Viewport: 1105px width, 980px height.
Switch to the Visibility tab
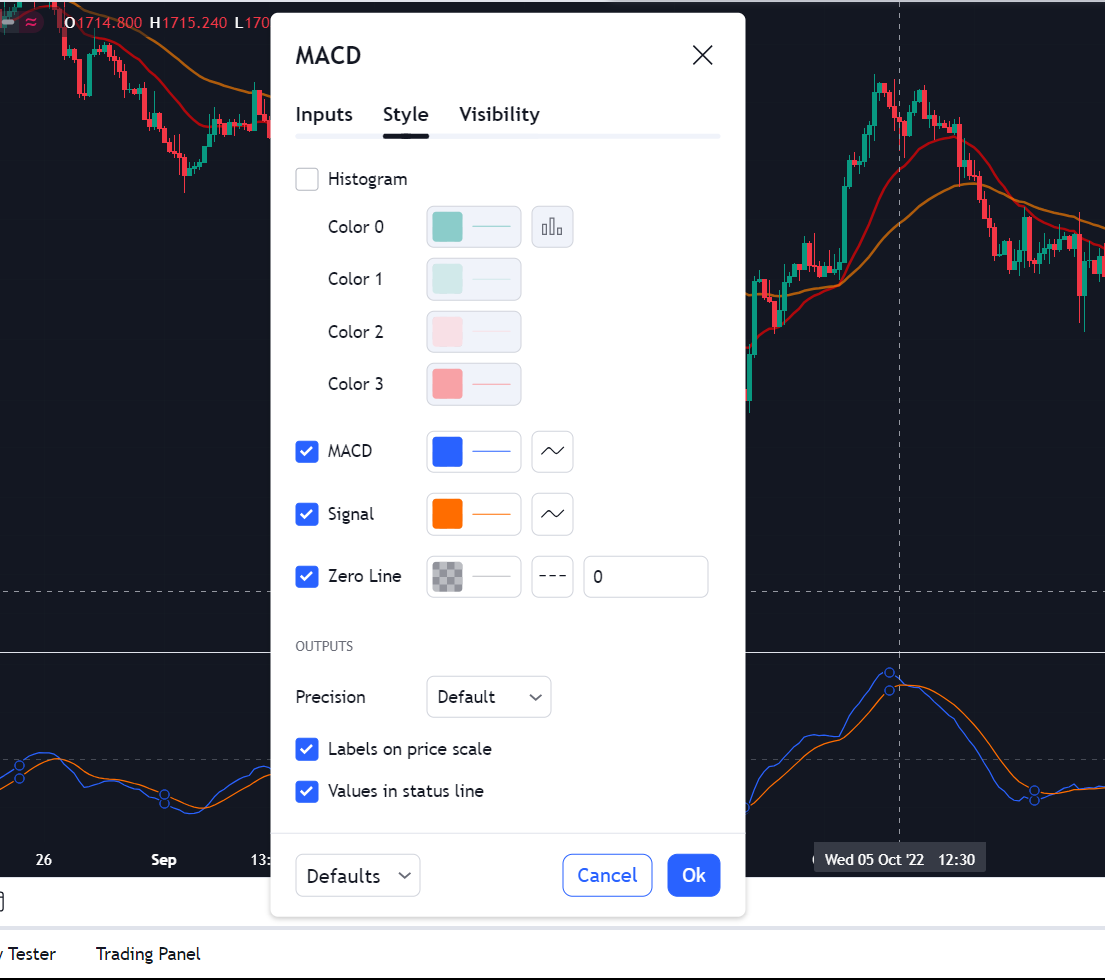[499, 114]
